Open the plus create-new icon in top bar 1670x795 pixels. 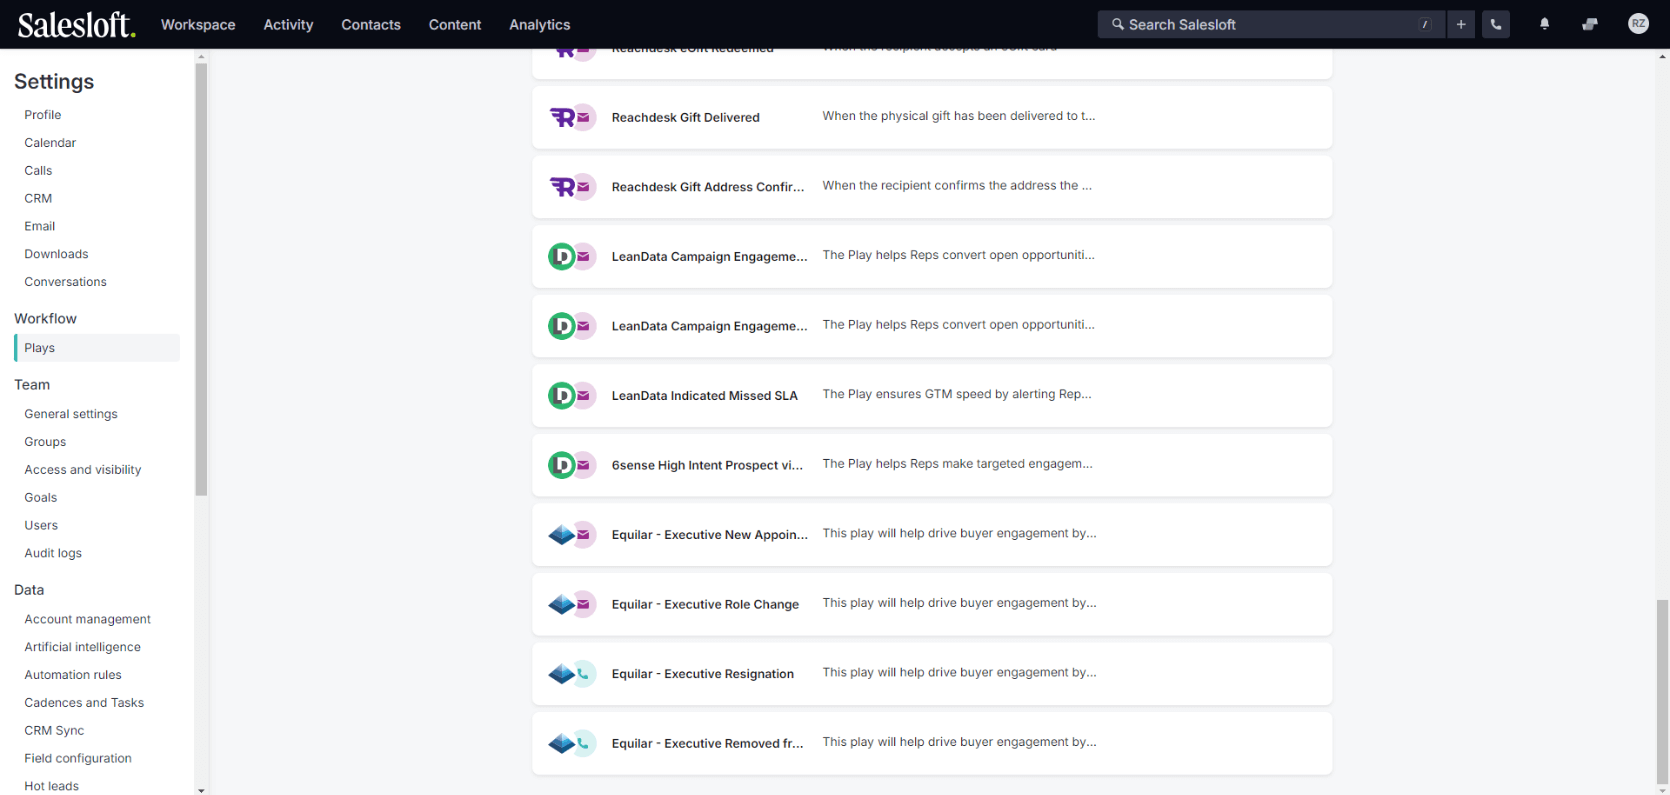click(1461, 24)
